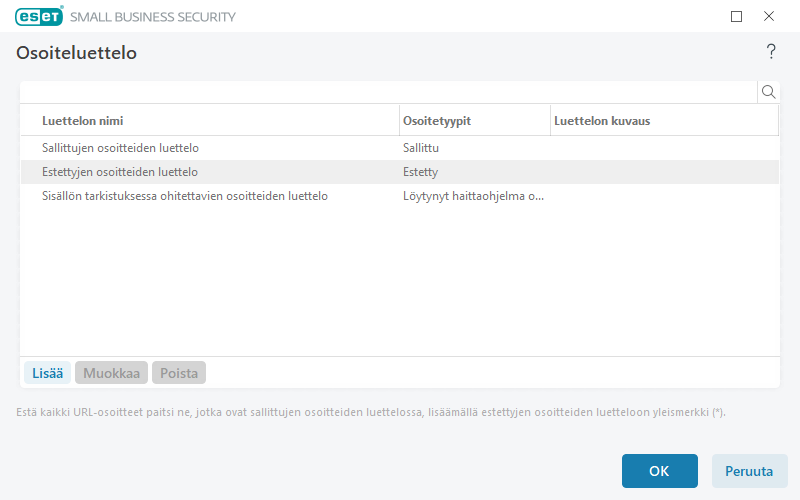Click the Estetty address type cell

tap(420, 172)
